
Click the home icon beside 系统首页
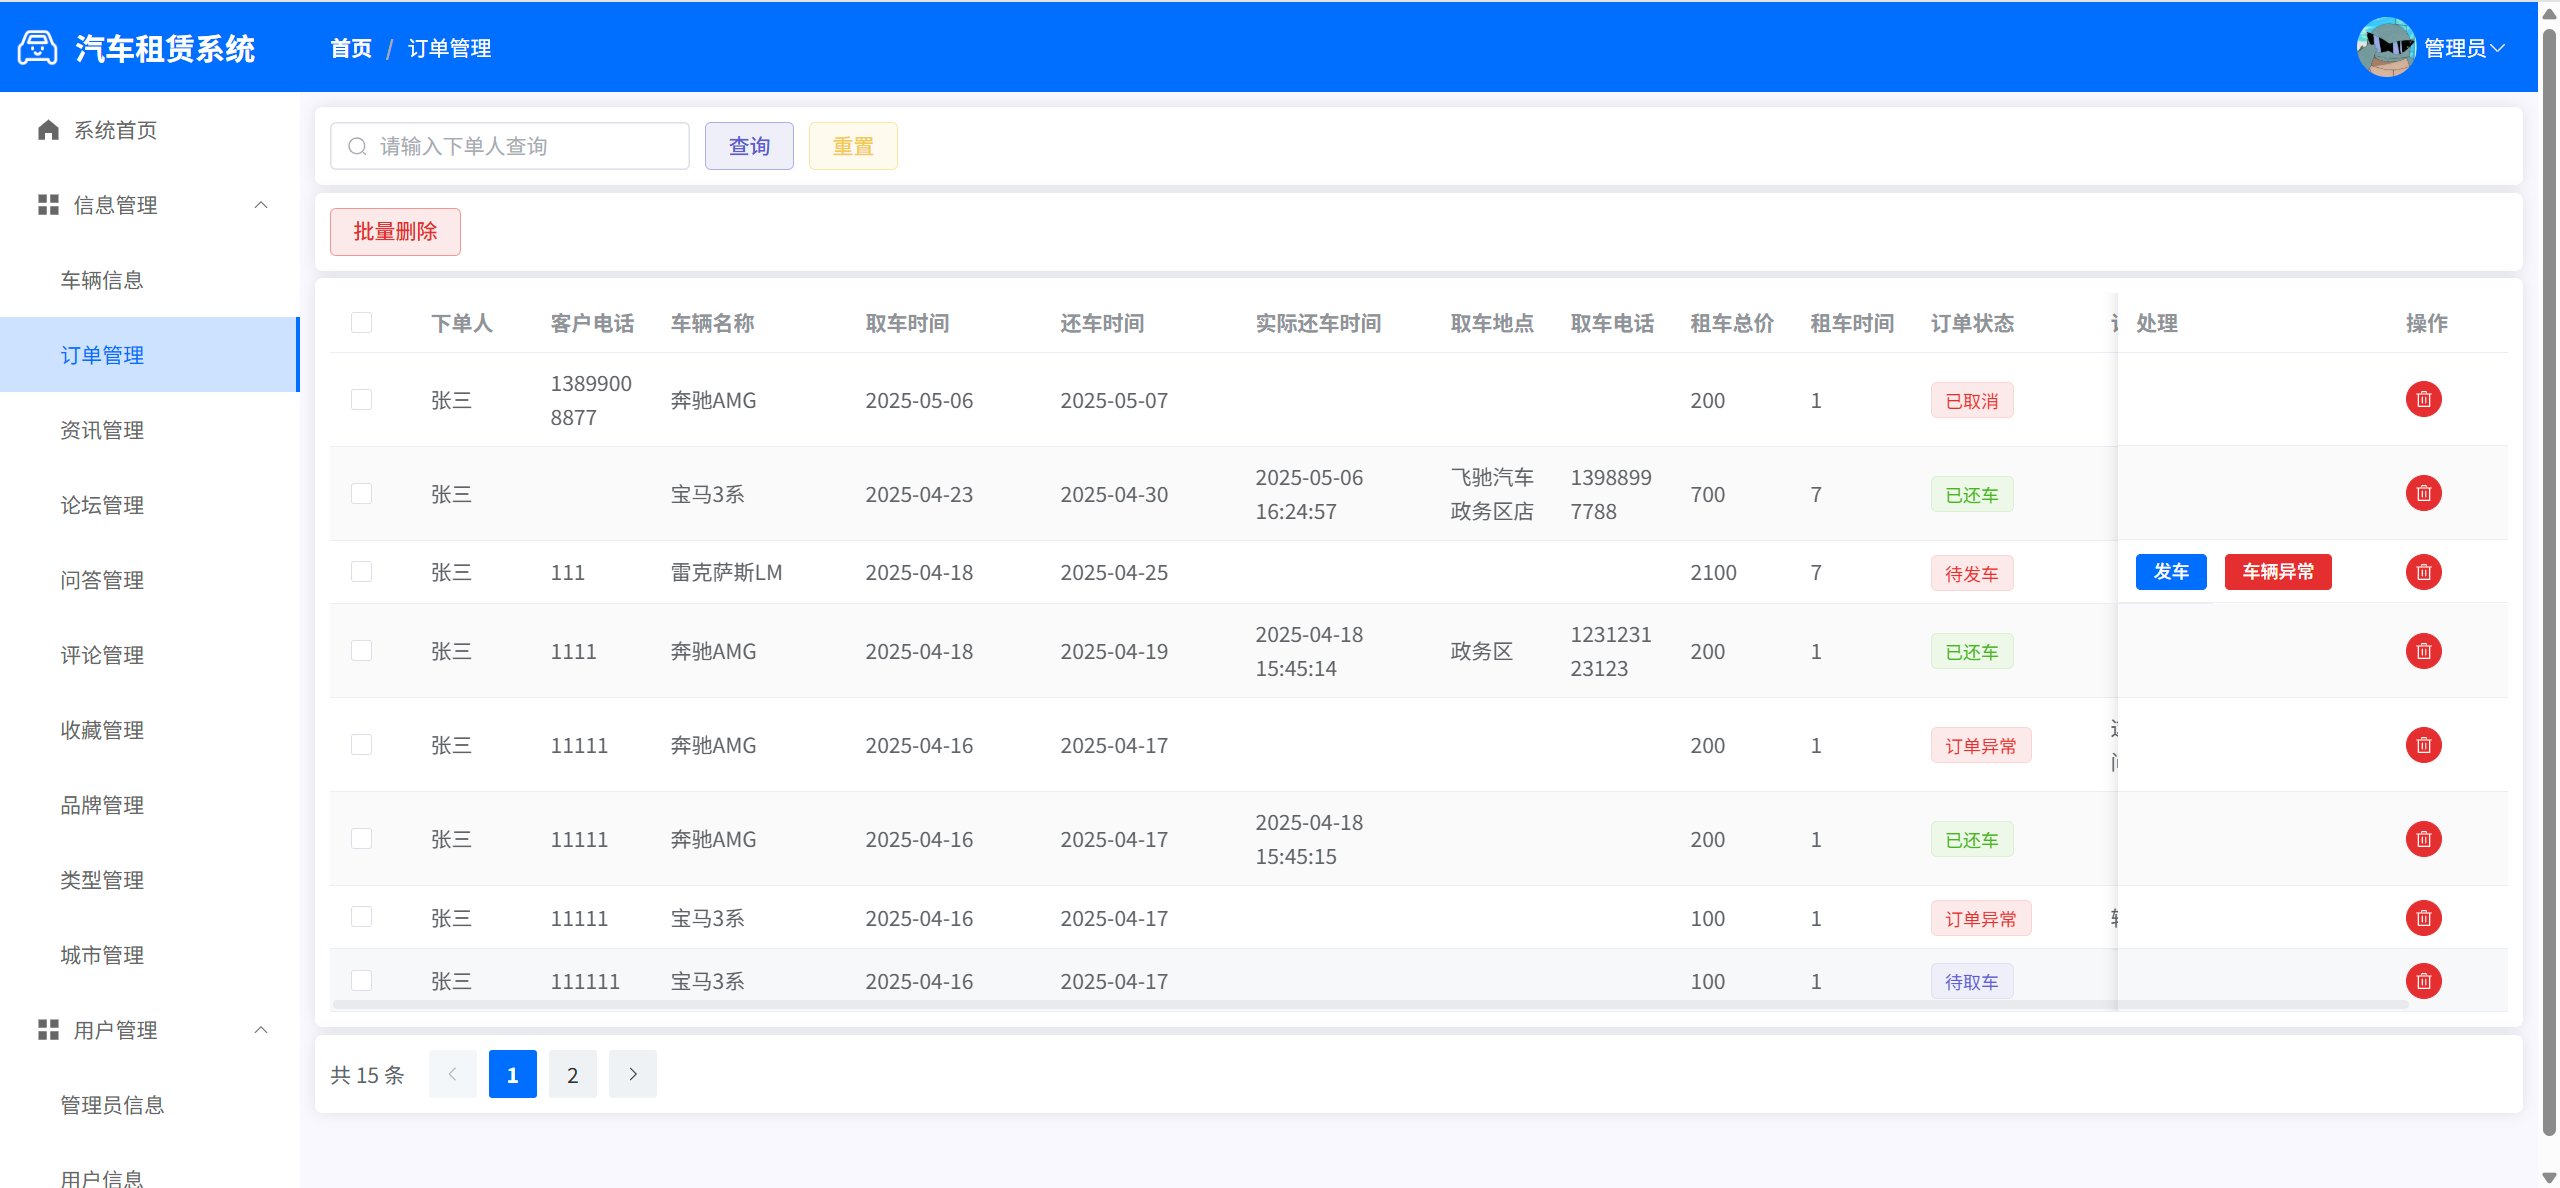pyautogui.click(x=48, y=130)
